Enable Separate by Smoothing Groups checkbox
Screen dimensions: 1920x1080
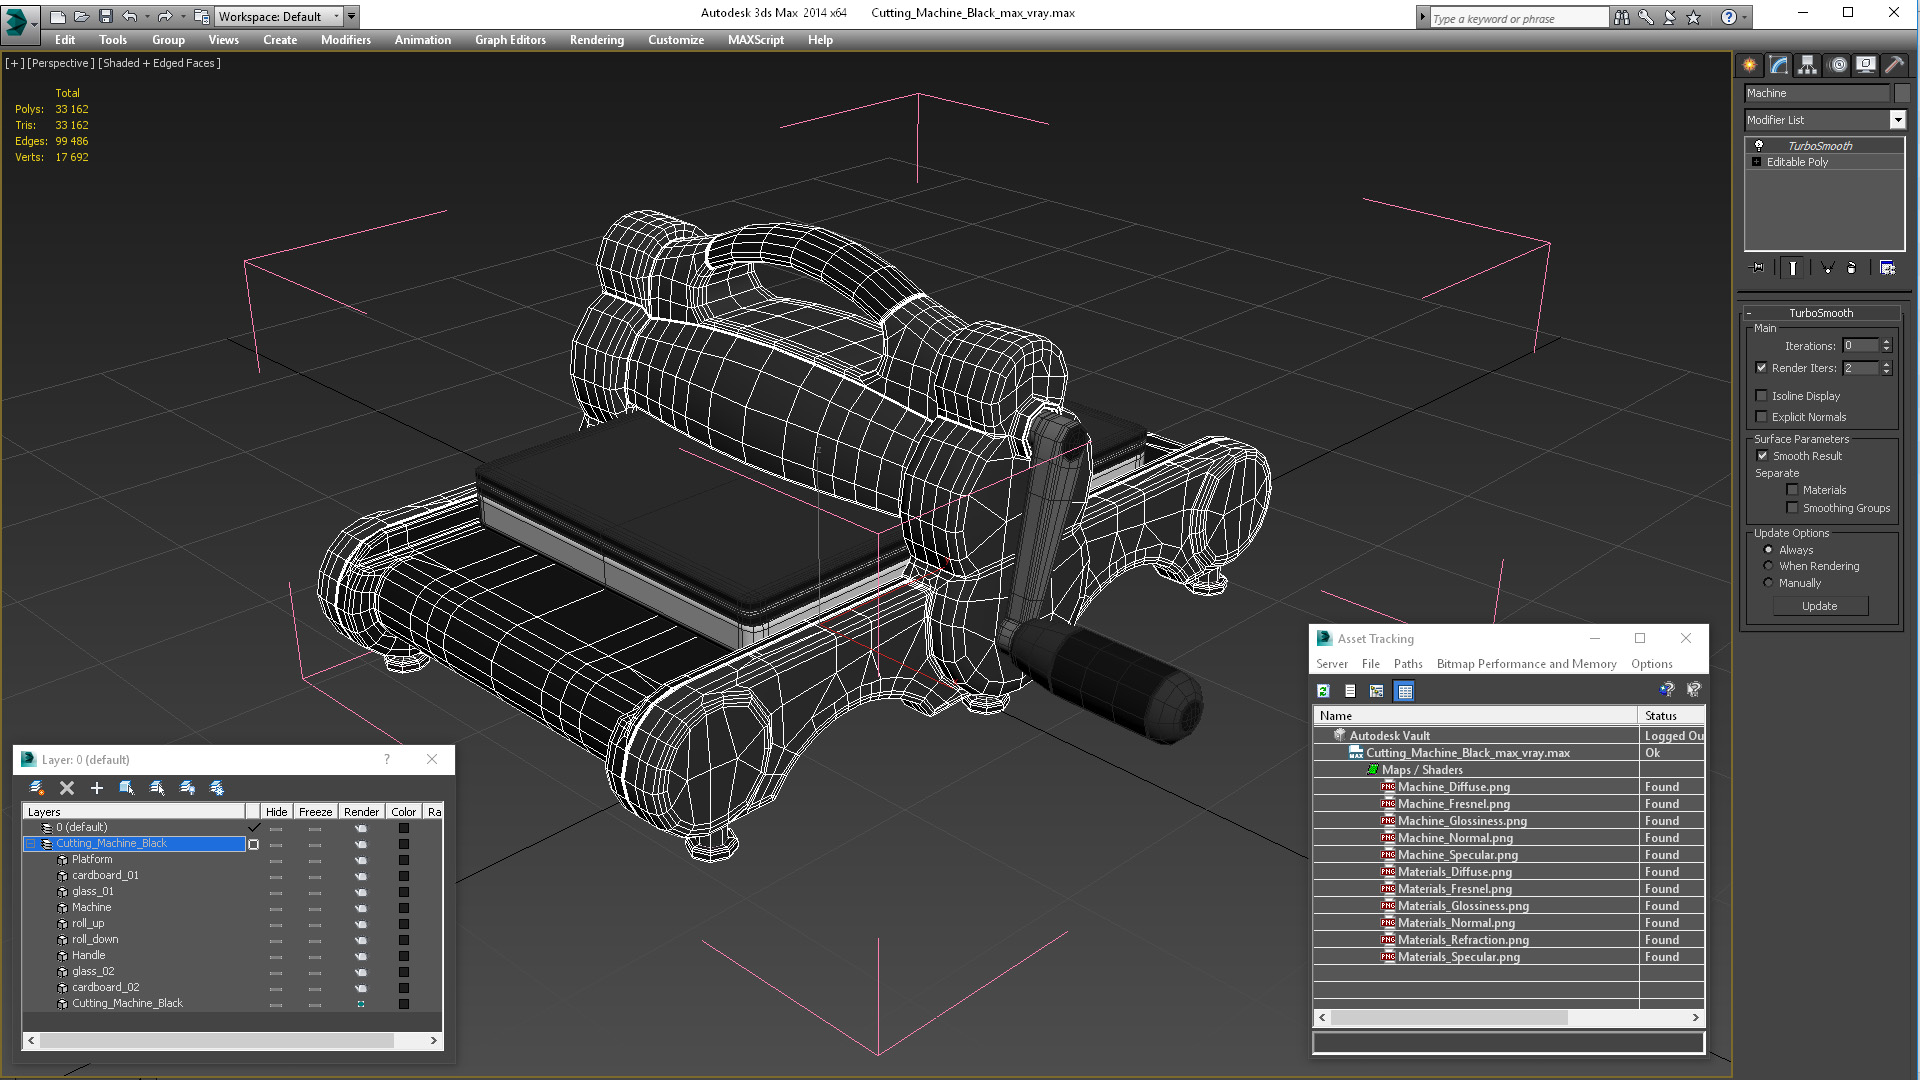[x=1793, y=508]
